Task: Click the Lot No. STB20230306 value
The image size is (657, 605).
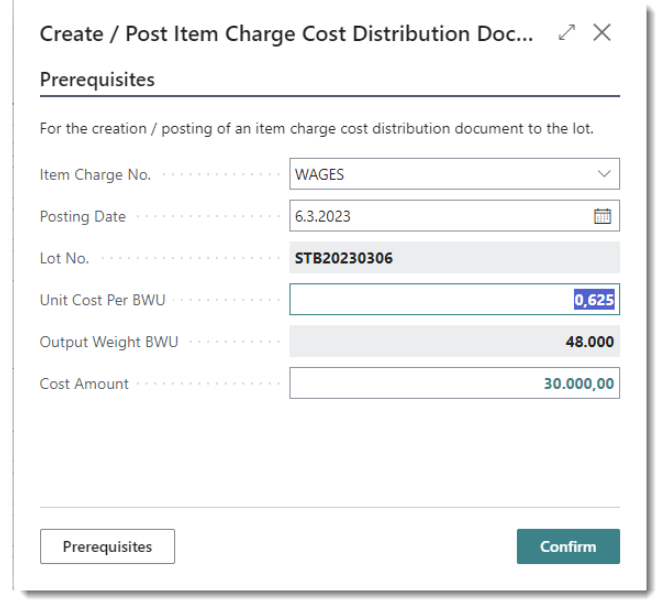Action: point(344,258)
